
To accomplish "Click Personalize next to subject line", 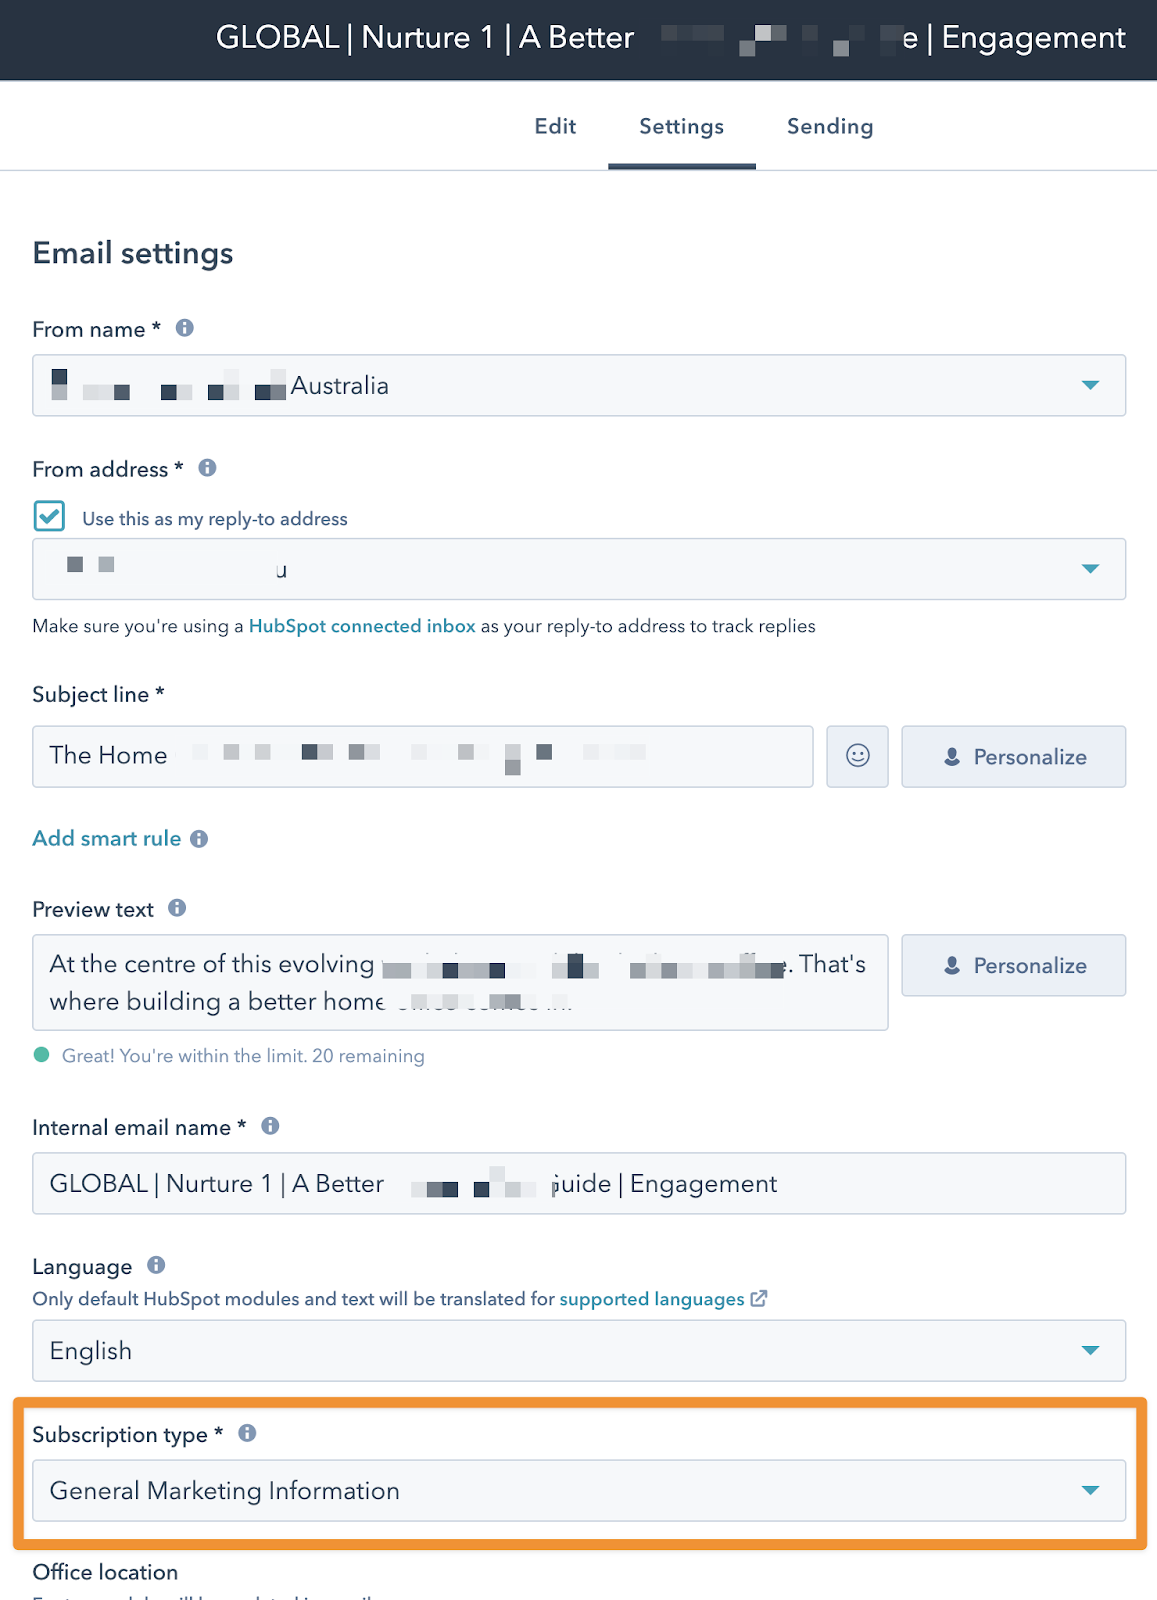I will tap(1013, 757).
